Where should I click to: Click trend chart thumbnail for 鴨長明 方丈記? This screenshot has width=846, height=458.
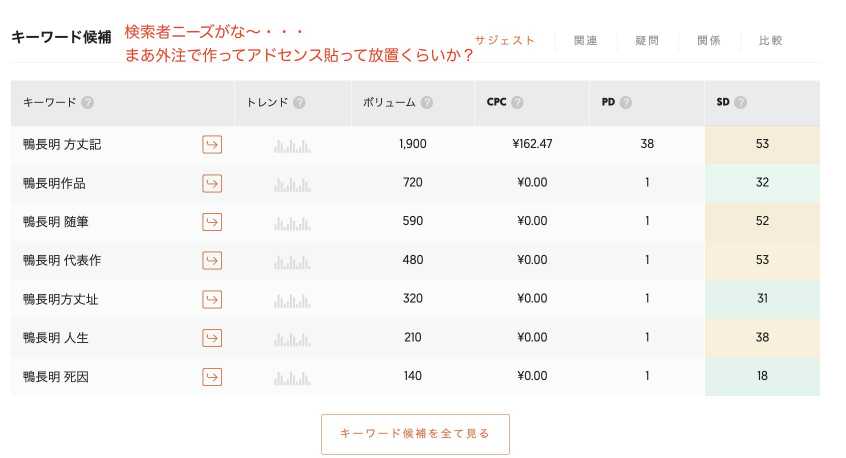point(292,146)
